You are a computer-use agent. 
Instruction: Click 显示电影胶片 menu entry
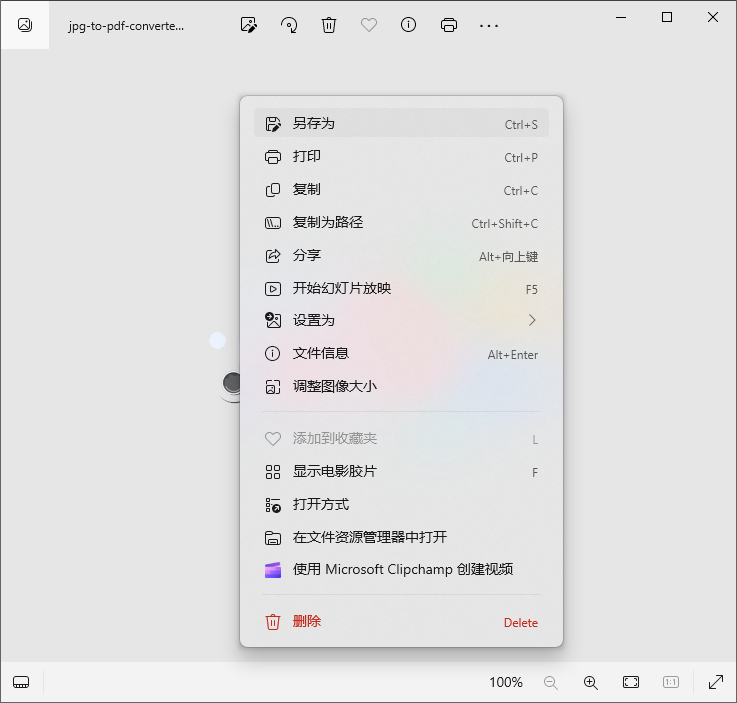pos(401,471)
